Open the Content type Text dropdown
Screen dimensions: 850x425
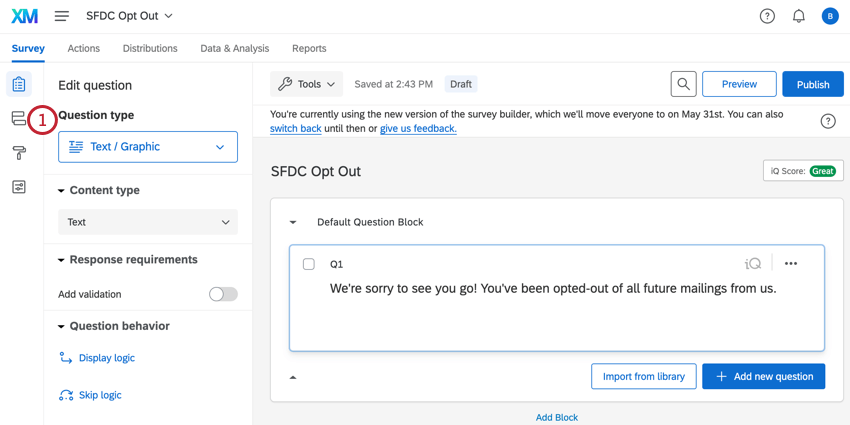(x=148, y=222)
